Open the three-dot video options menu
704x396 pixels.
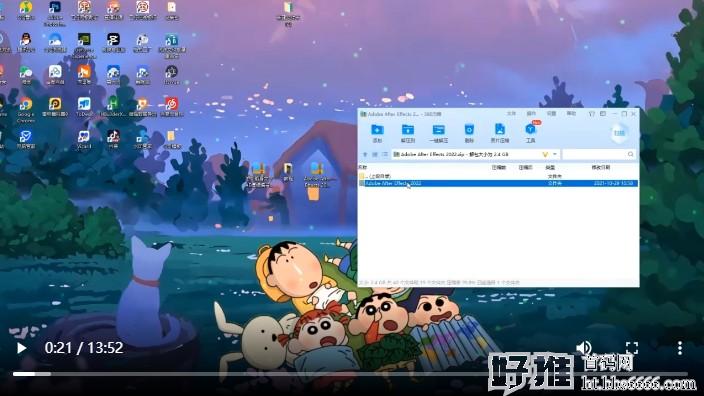click(680, 348)
